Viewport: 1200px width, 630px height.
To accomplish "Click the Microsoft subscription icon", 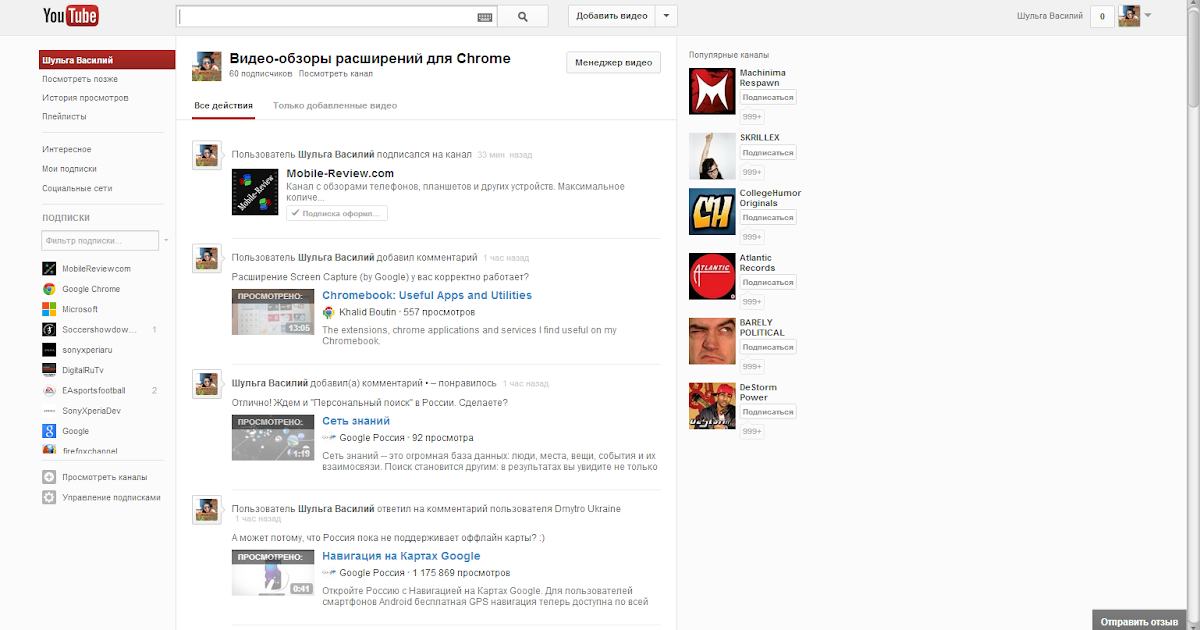I will (49, 309).
